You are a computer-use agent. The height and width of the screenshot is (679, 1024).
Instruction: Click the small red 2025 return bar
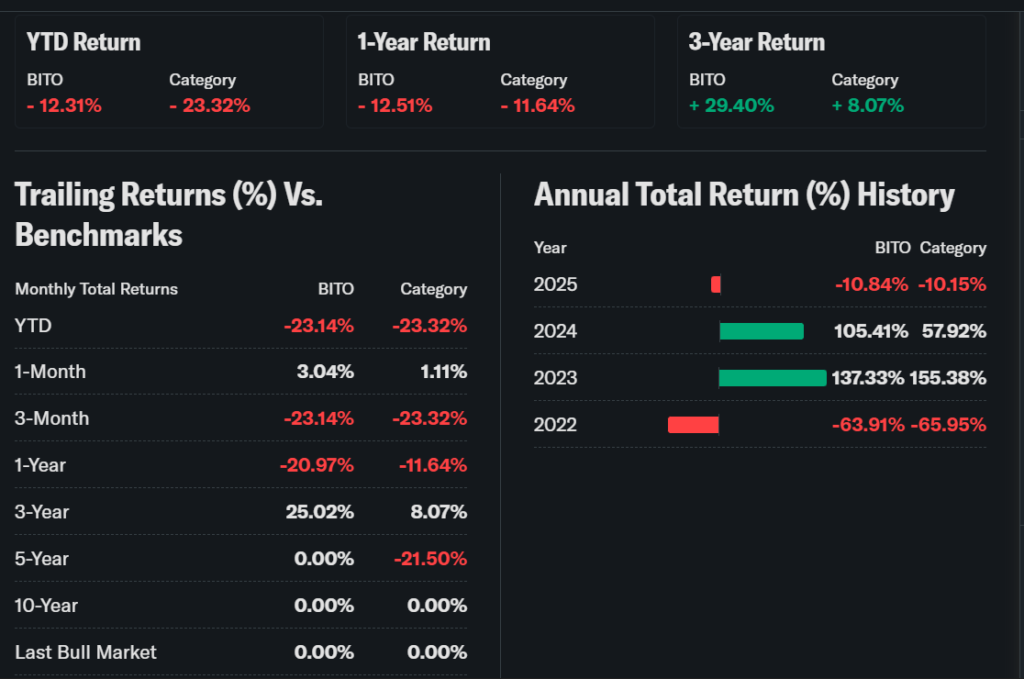716,284
